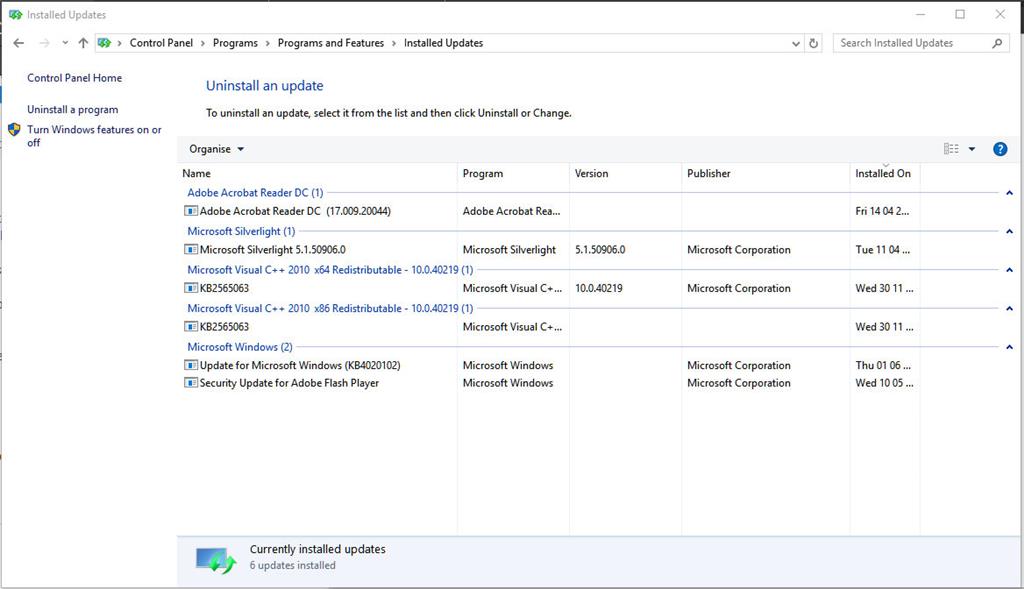Collapse the Microsoft Silverlight group
The width and height of the screenshot is (1024, 589).
coord(1009,231)
